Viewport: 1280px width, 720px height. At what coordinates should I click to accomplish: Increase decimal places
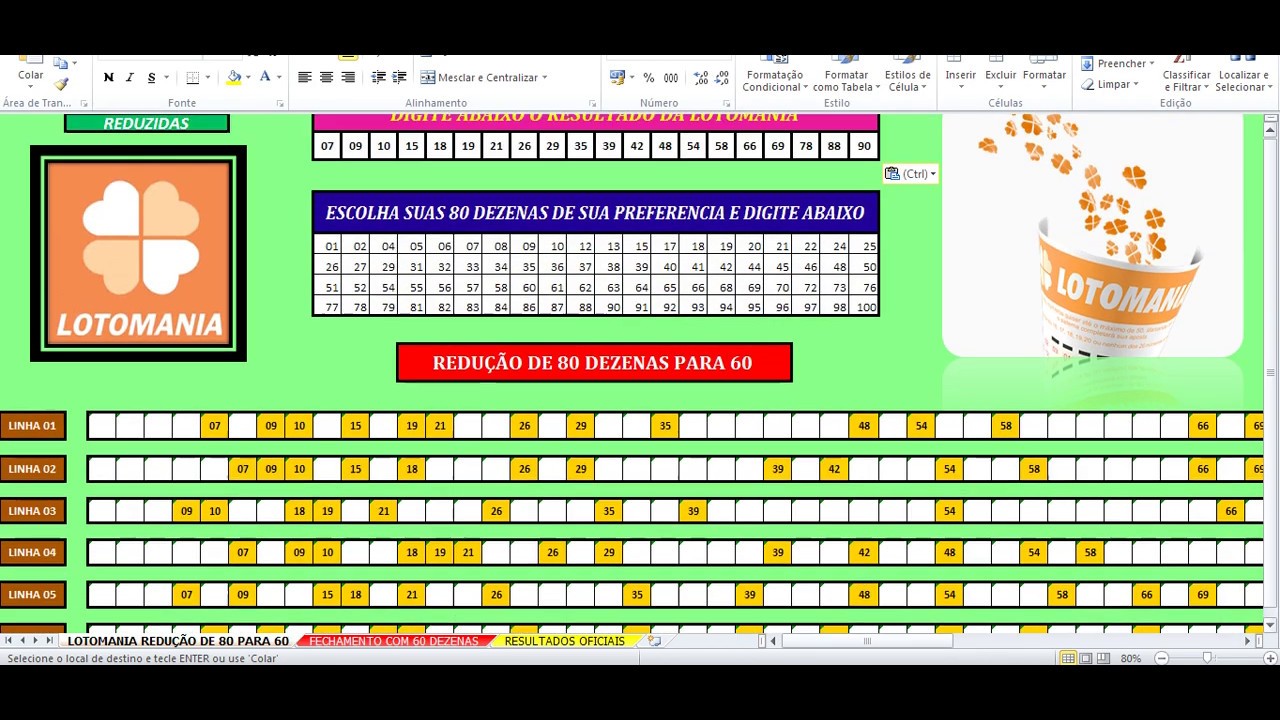pyautogui.click(x=700, y=77)
